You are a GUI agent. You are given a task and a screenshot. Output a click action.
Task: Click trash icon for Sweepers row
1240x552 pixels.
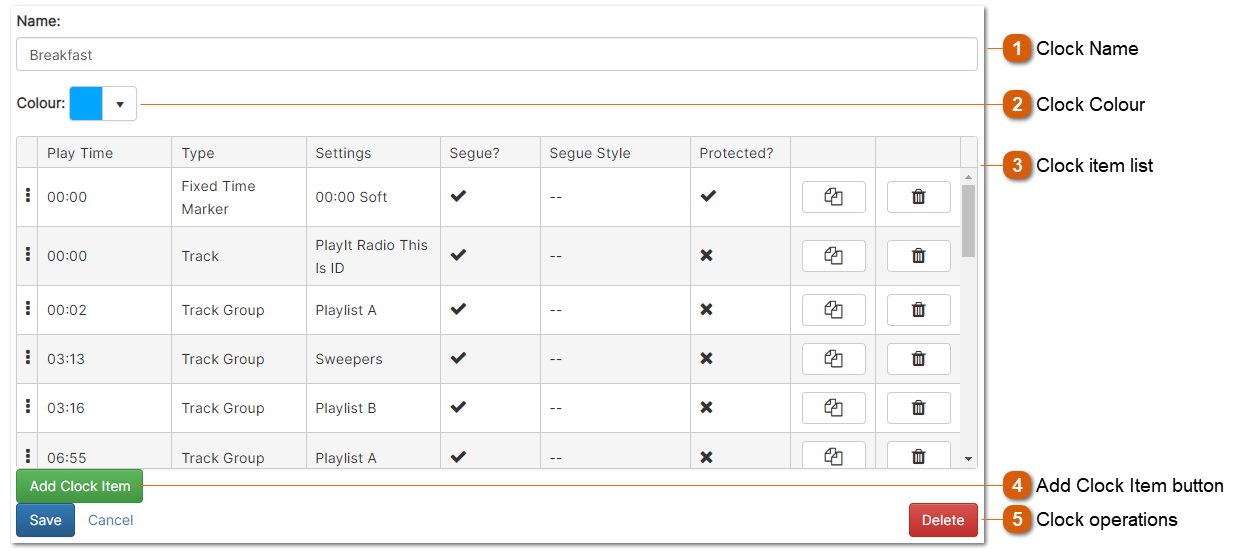(918, 359)
